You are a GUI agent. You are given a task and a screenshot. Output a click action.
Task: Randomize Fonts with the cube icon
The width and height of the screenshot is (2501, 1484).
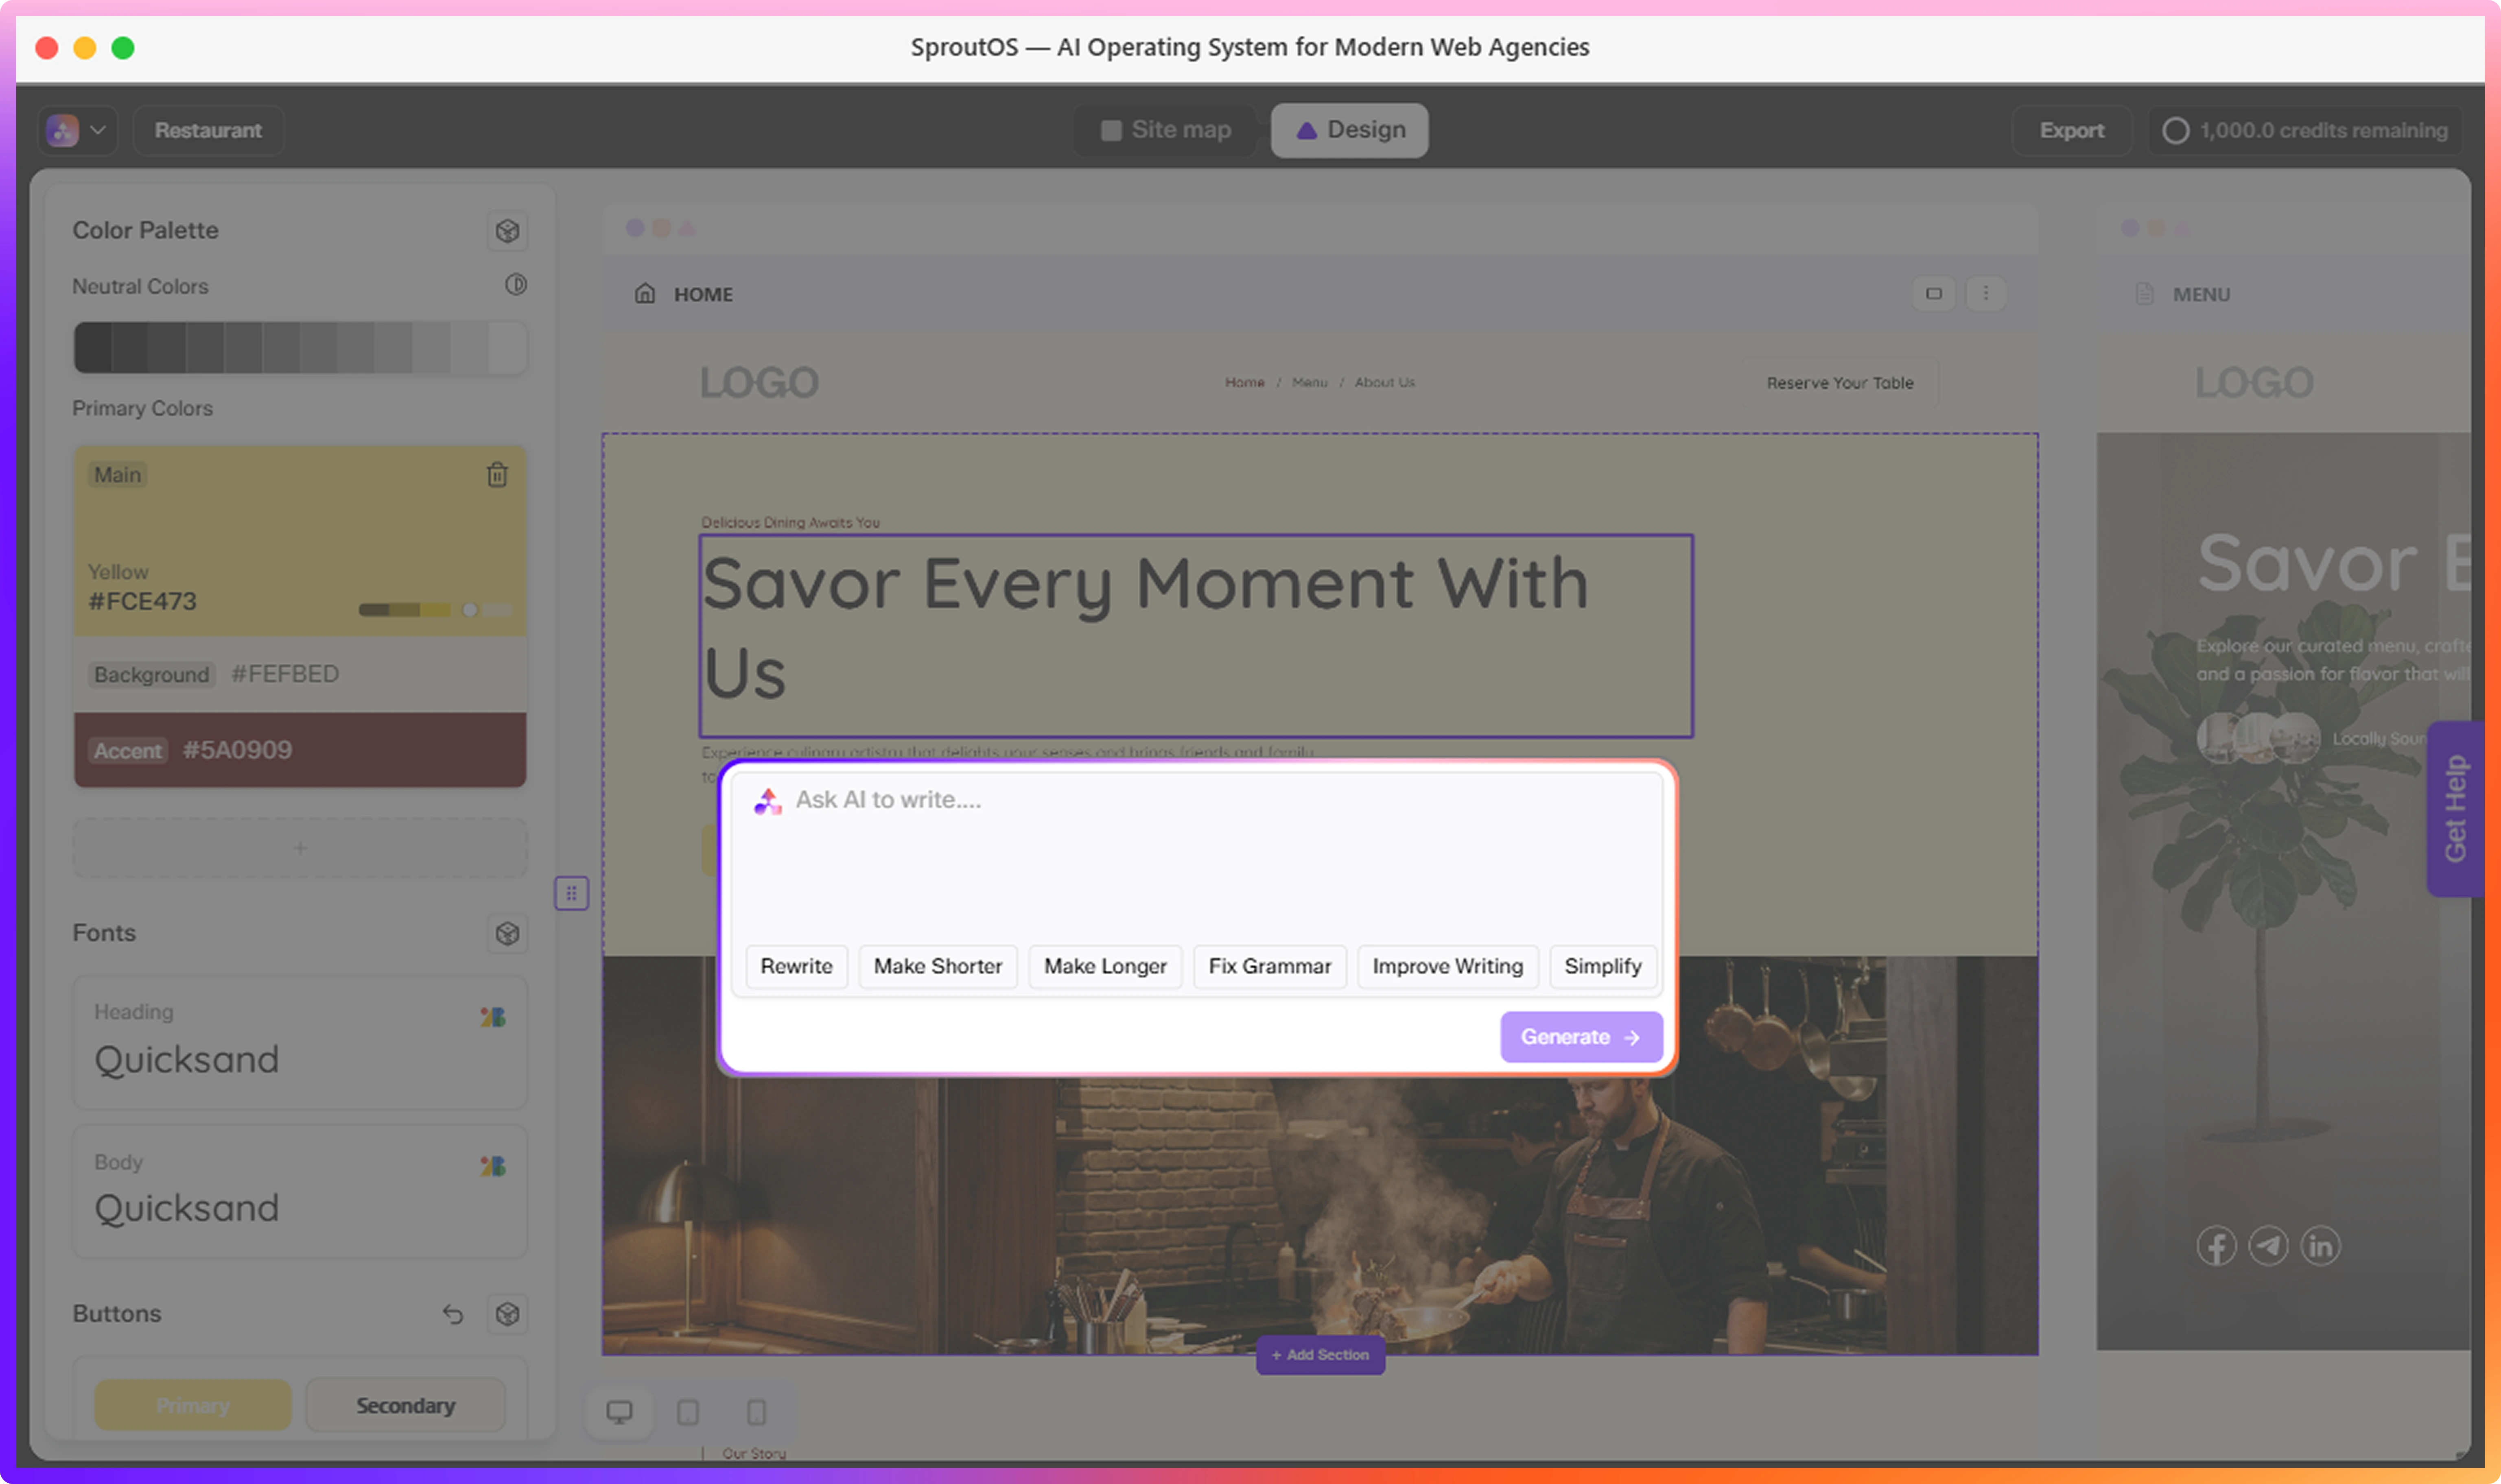[507, 933]
